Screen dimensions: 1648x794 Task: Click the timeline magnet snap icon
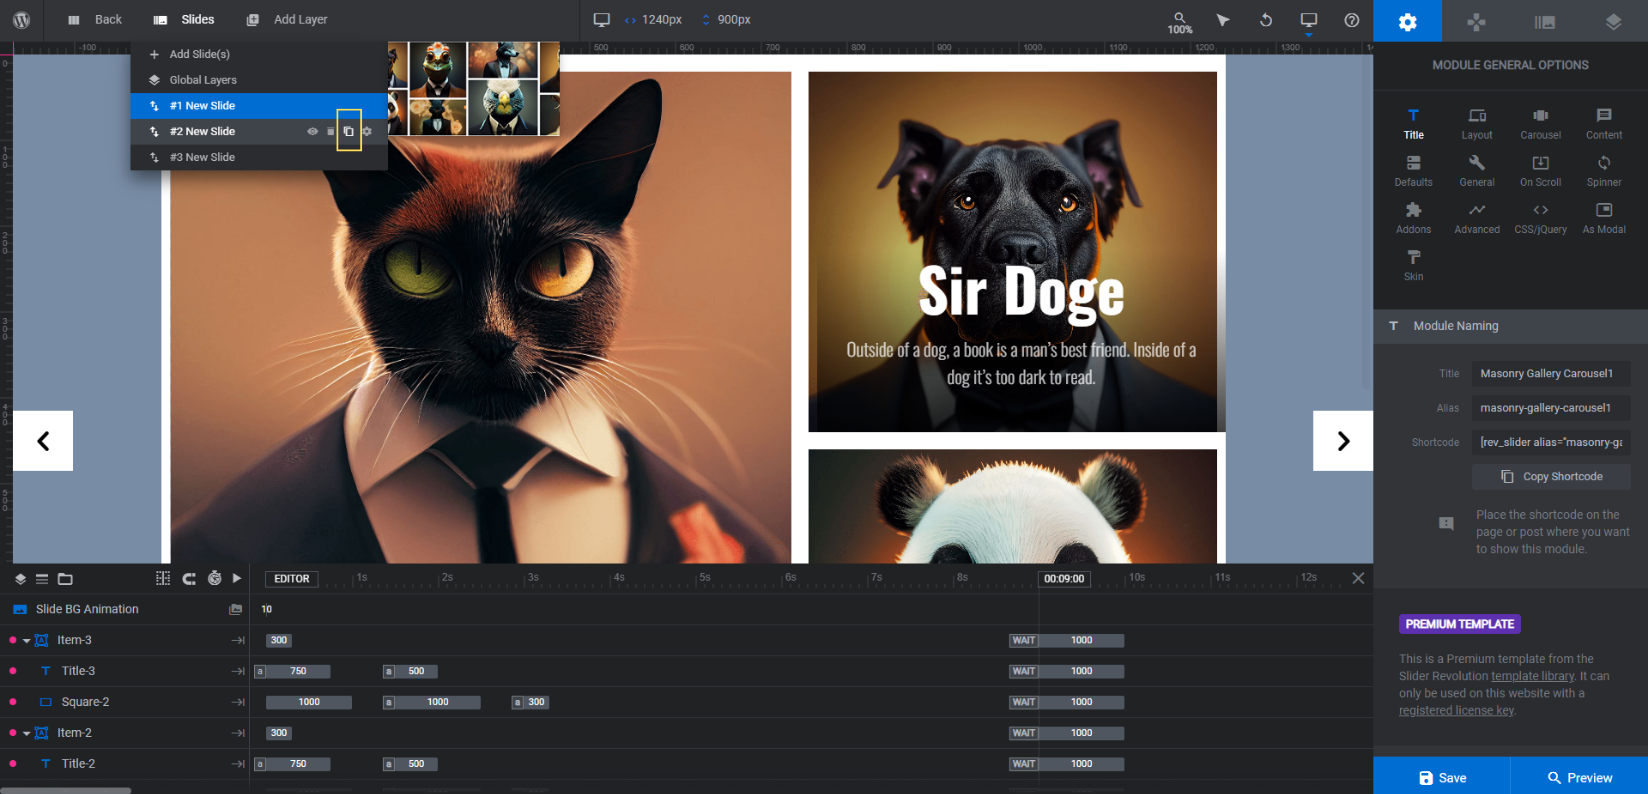[189, 579]
